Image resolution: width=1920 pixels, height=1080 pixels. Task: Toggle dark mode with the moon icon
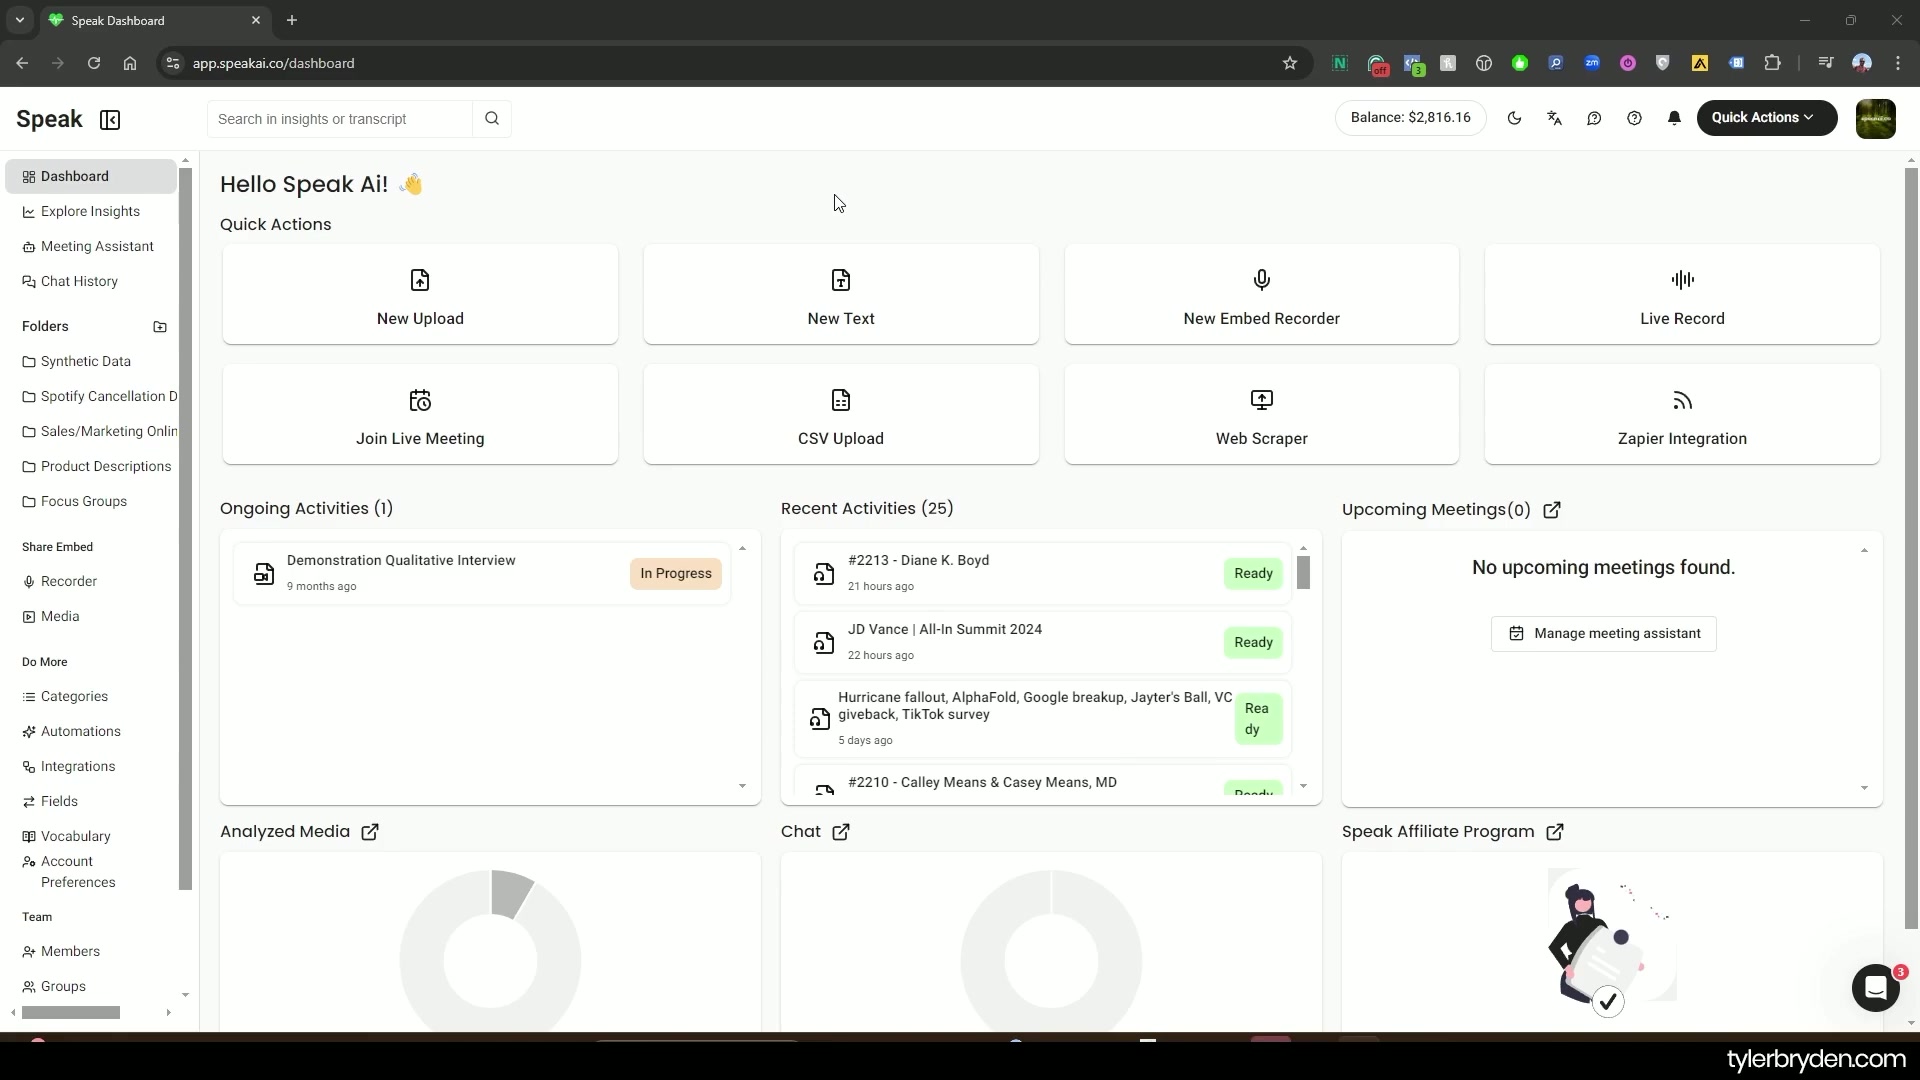pos(1514,118)
